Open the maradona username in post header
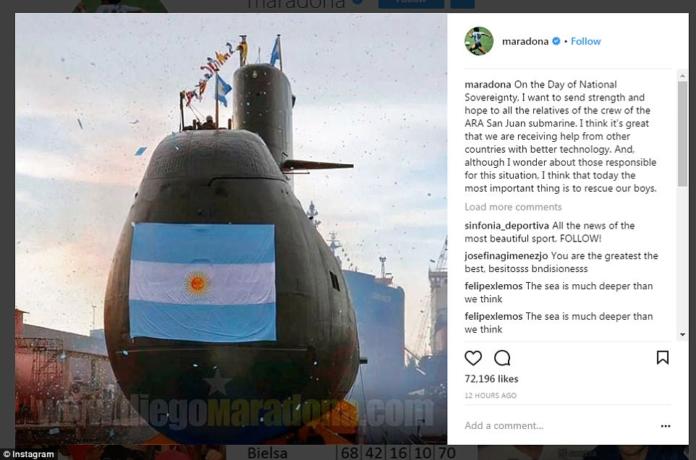The height and width of the screenshot is (460, 696). (525, 41)
